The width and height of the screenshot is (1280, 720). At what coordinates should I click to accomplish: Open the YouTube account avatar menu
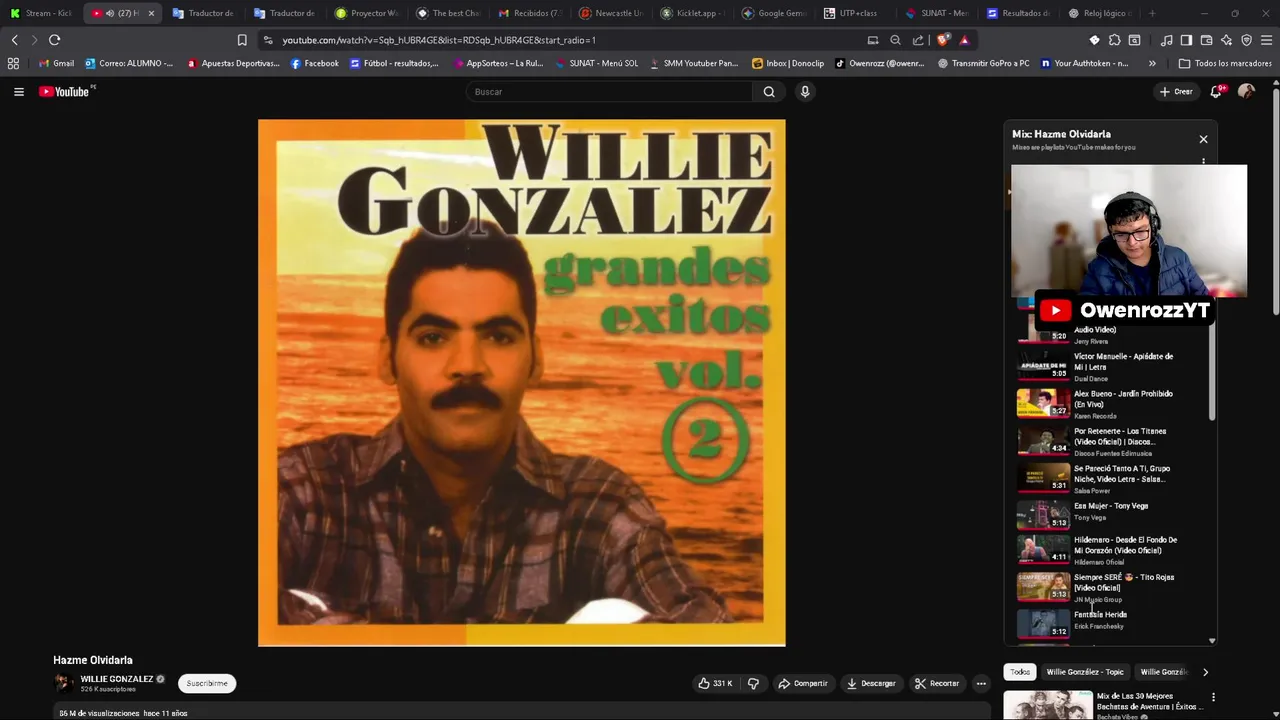pyautogui.click(x=1246, y=91)
